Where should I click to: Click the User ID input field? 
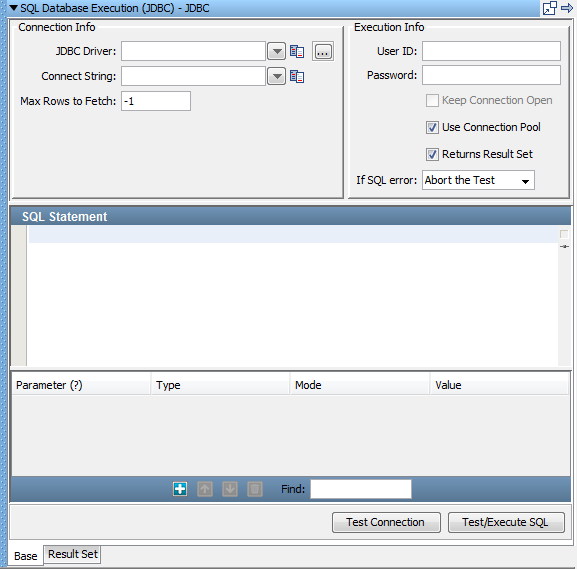coord(491,51)
